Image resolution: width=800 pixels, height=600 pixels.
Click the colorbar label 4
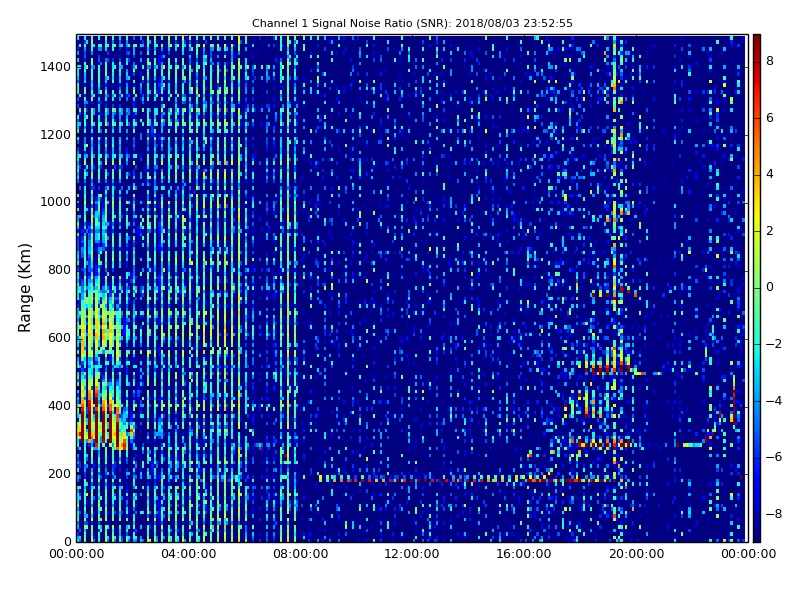tap(770, 174)
